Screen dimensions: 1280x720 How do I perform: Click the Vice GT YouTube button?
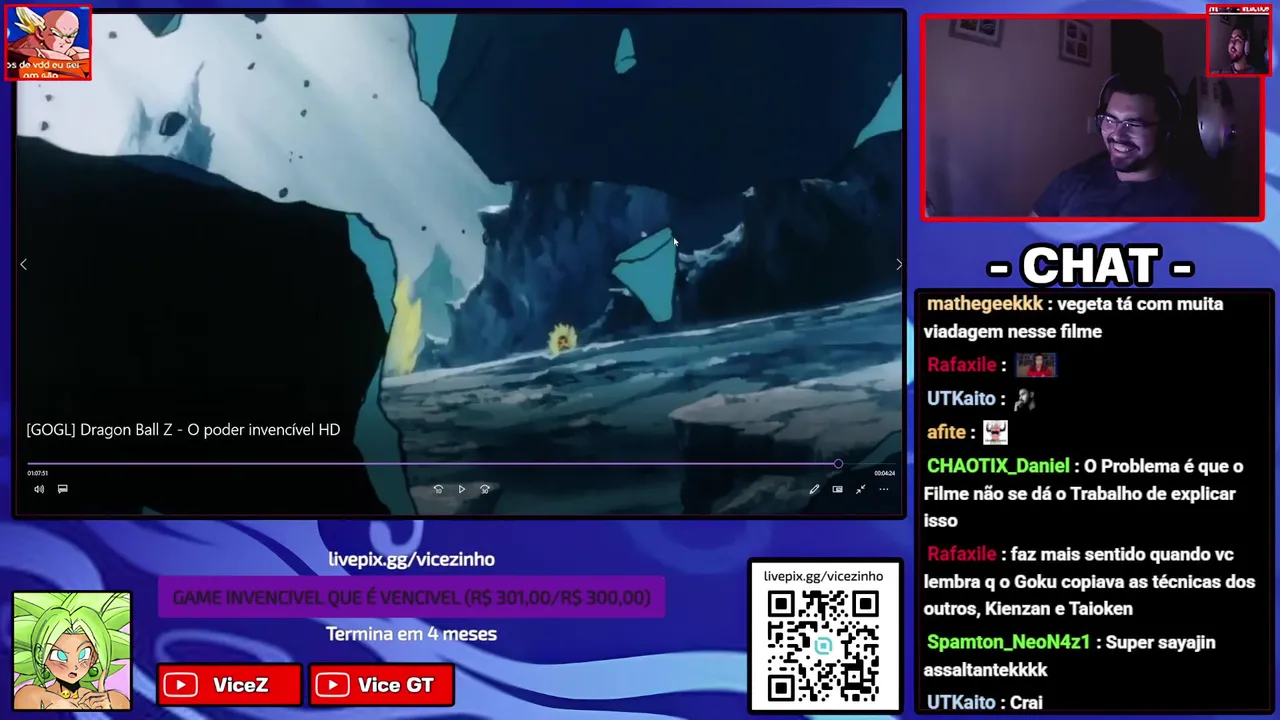point(382,685)
